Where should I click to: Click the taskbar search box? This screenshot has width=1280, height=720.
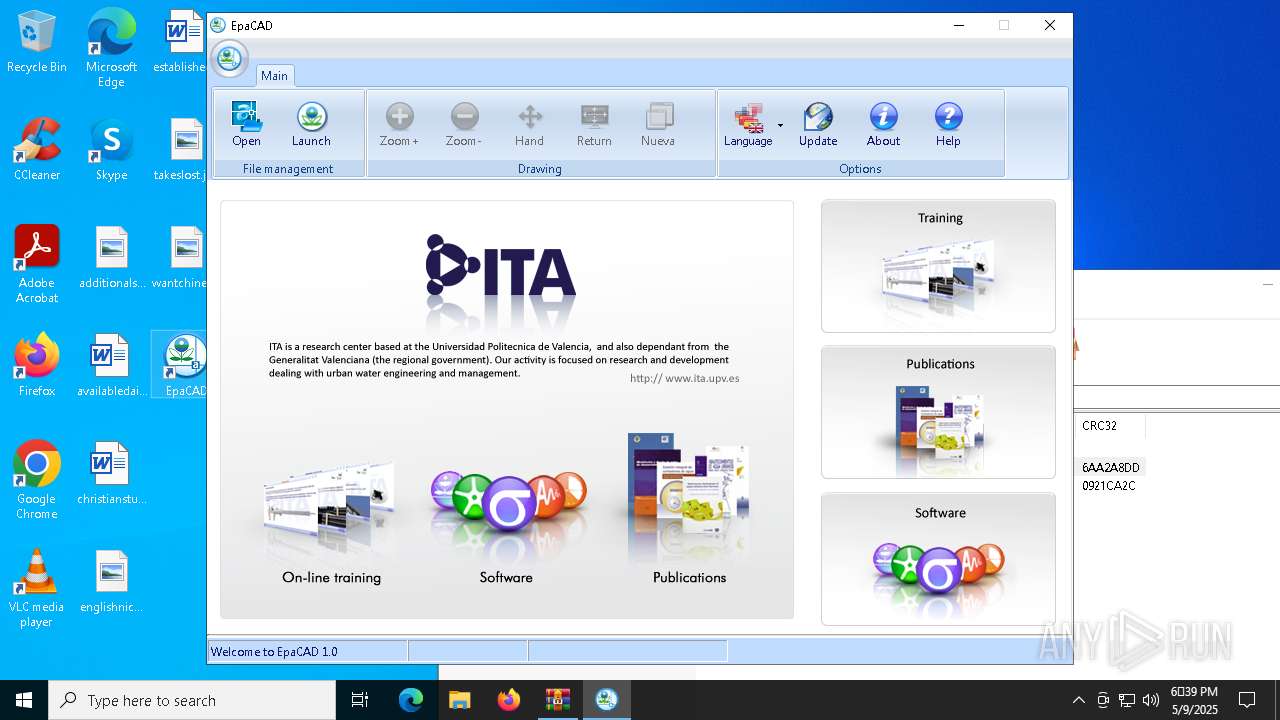pyautogui.click(x=192, y=700)
